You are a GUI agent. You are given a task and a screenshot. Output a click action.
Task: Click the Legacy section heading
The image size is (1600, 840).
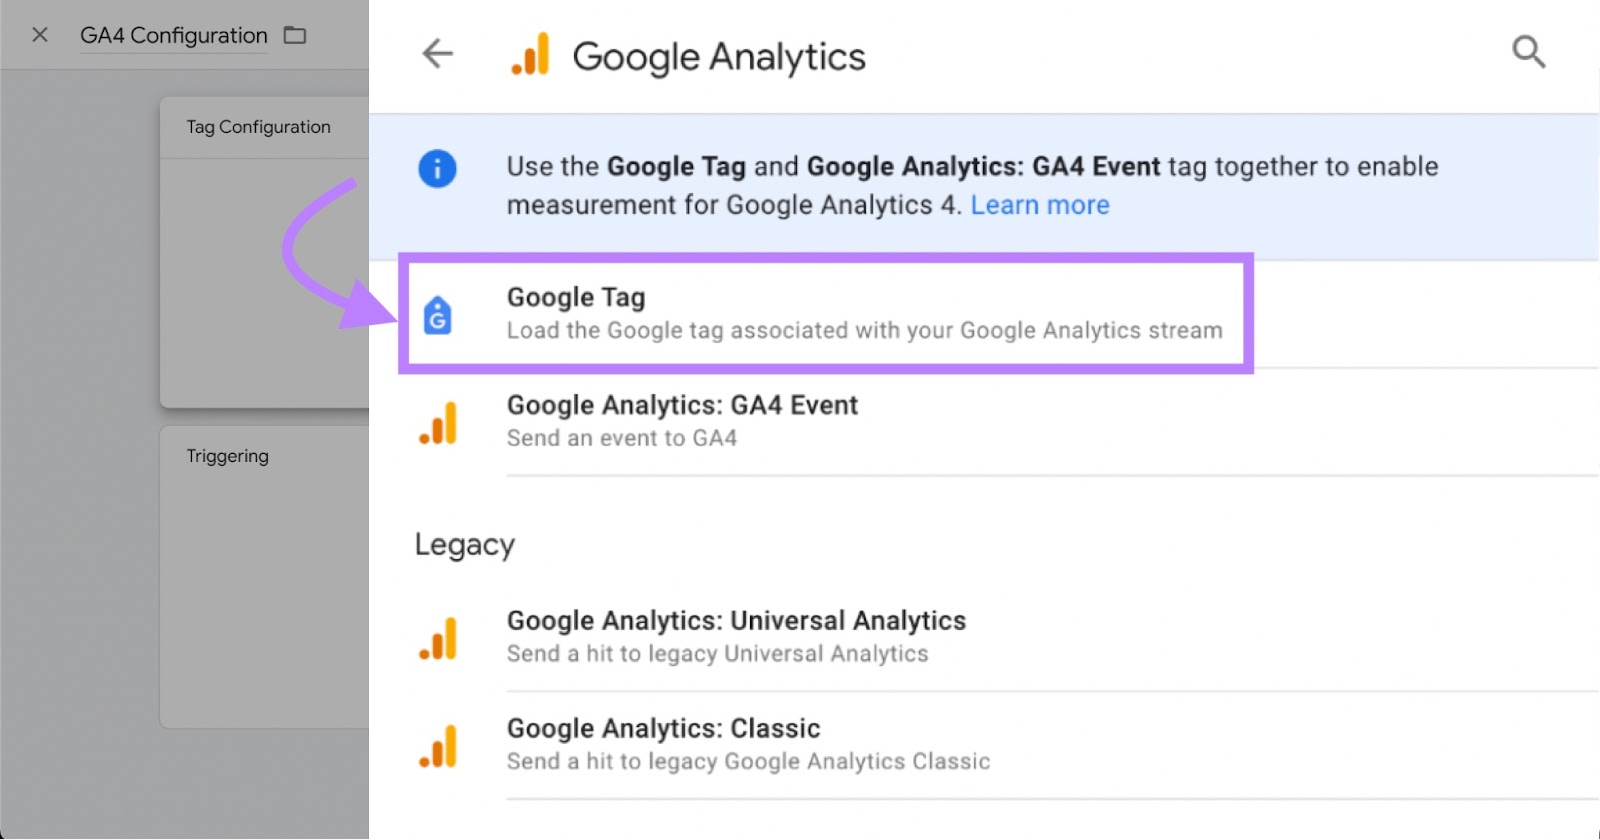[x=463, y=544]
